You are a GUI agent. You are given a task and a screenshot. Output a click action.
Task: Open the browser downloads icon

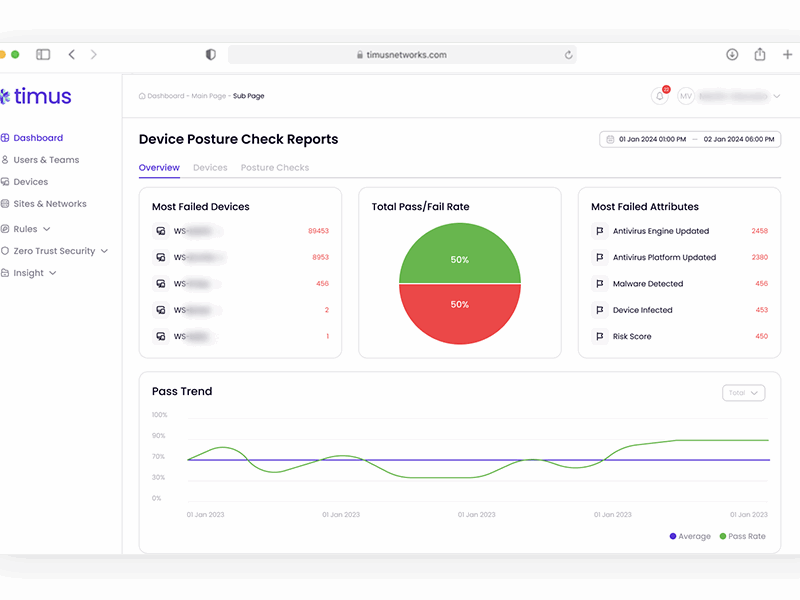point(732,55)
